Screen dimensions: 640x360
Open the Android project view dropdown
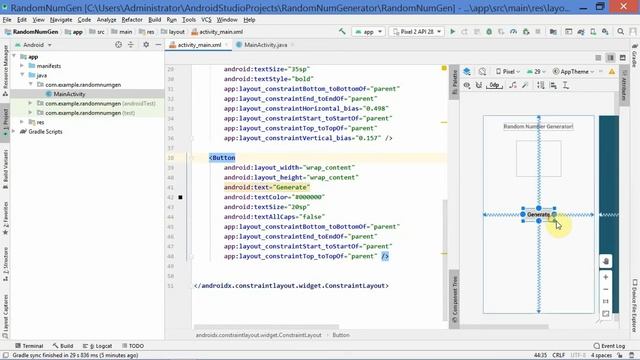click(33, 45)
